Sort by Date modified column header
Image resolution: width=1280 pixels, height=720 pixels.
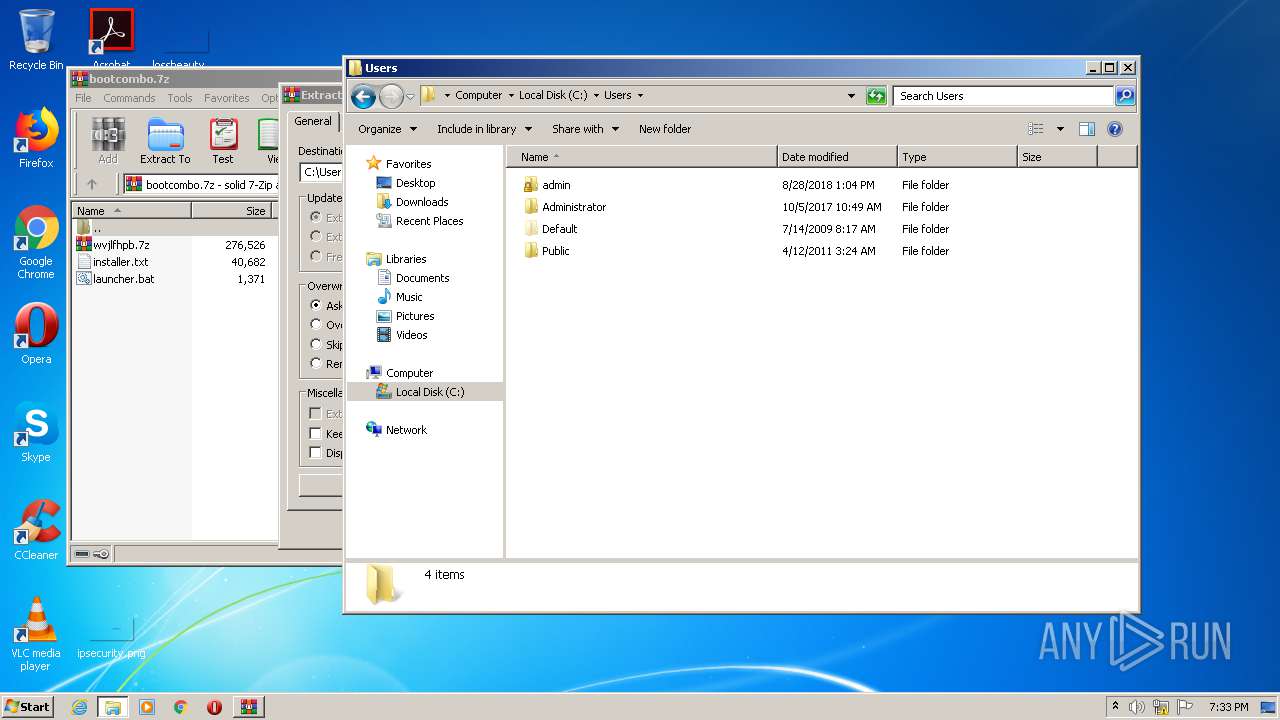coord(837,157)
